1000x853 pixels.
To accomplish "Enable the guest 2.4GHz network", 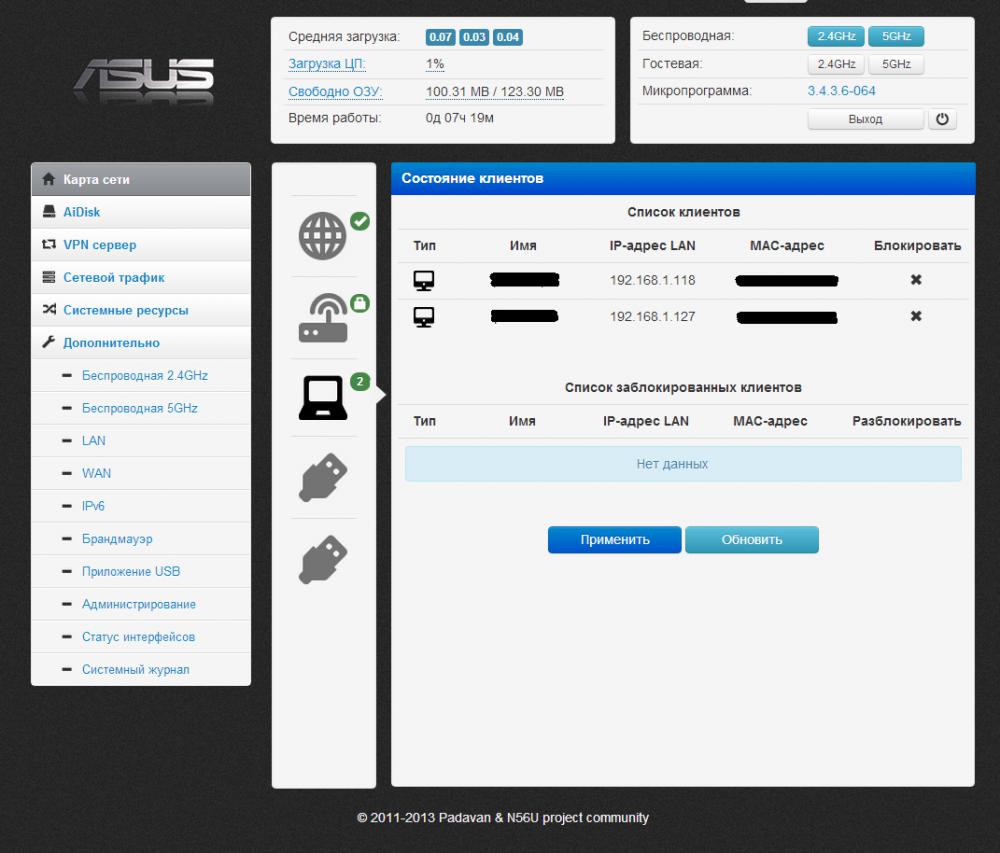I will click(836, 64).
